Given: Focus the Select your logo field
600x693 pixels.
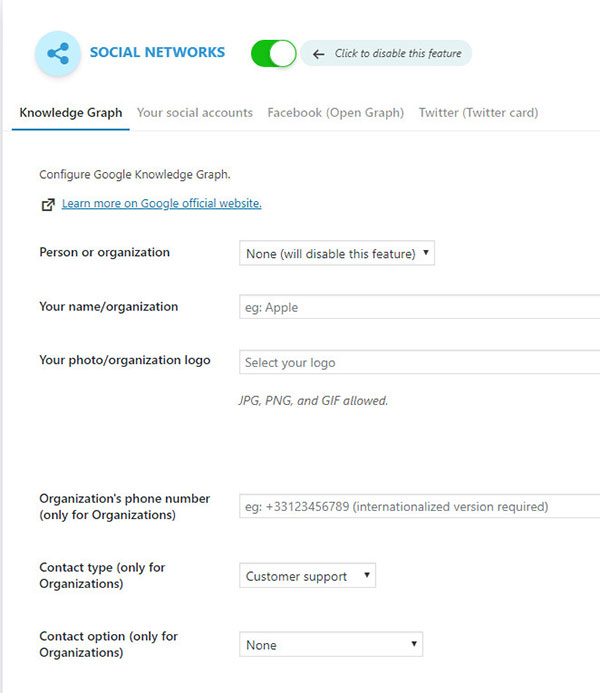Looking at the screenshot, I should pos(420,363).
